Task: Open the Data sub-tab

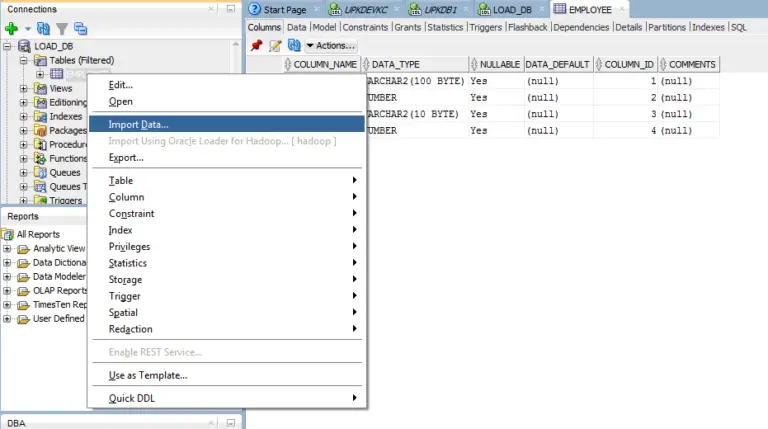Action: 296,27
